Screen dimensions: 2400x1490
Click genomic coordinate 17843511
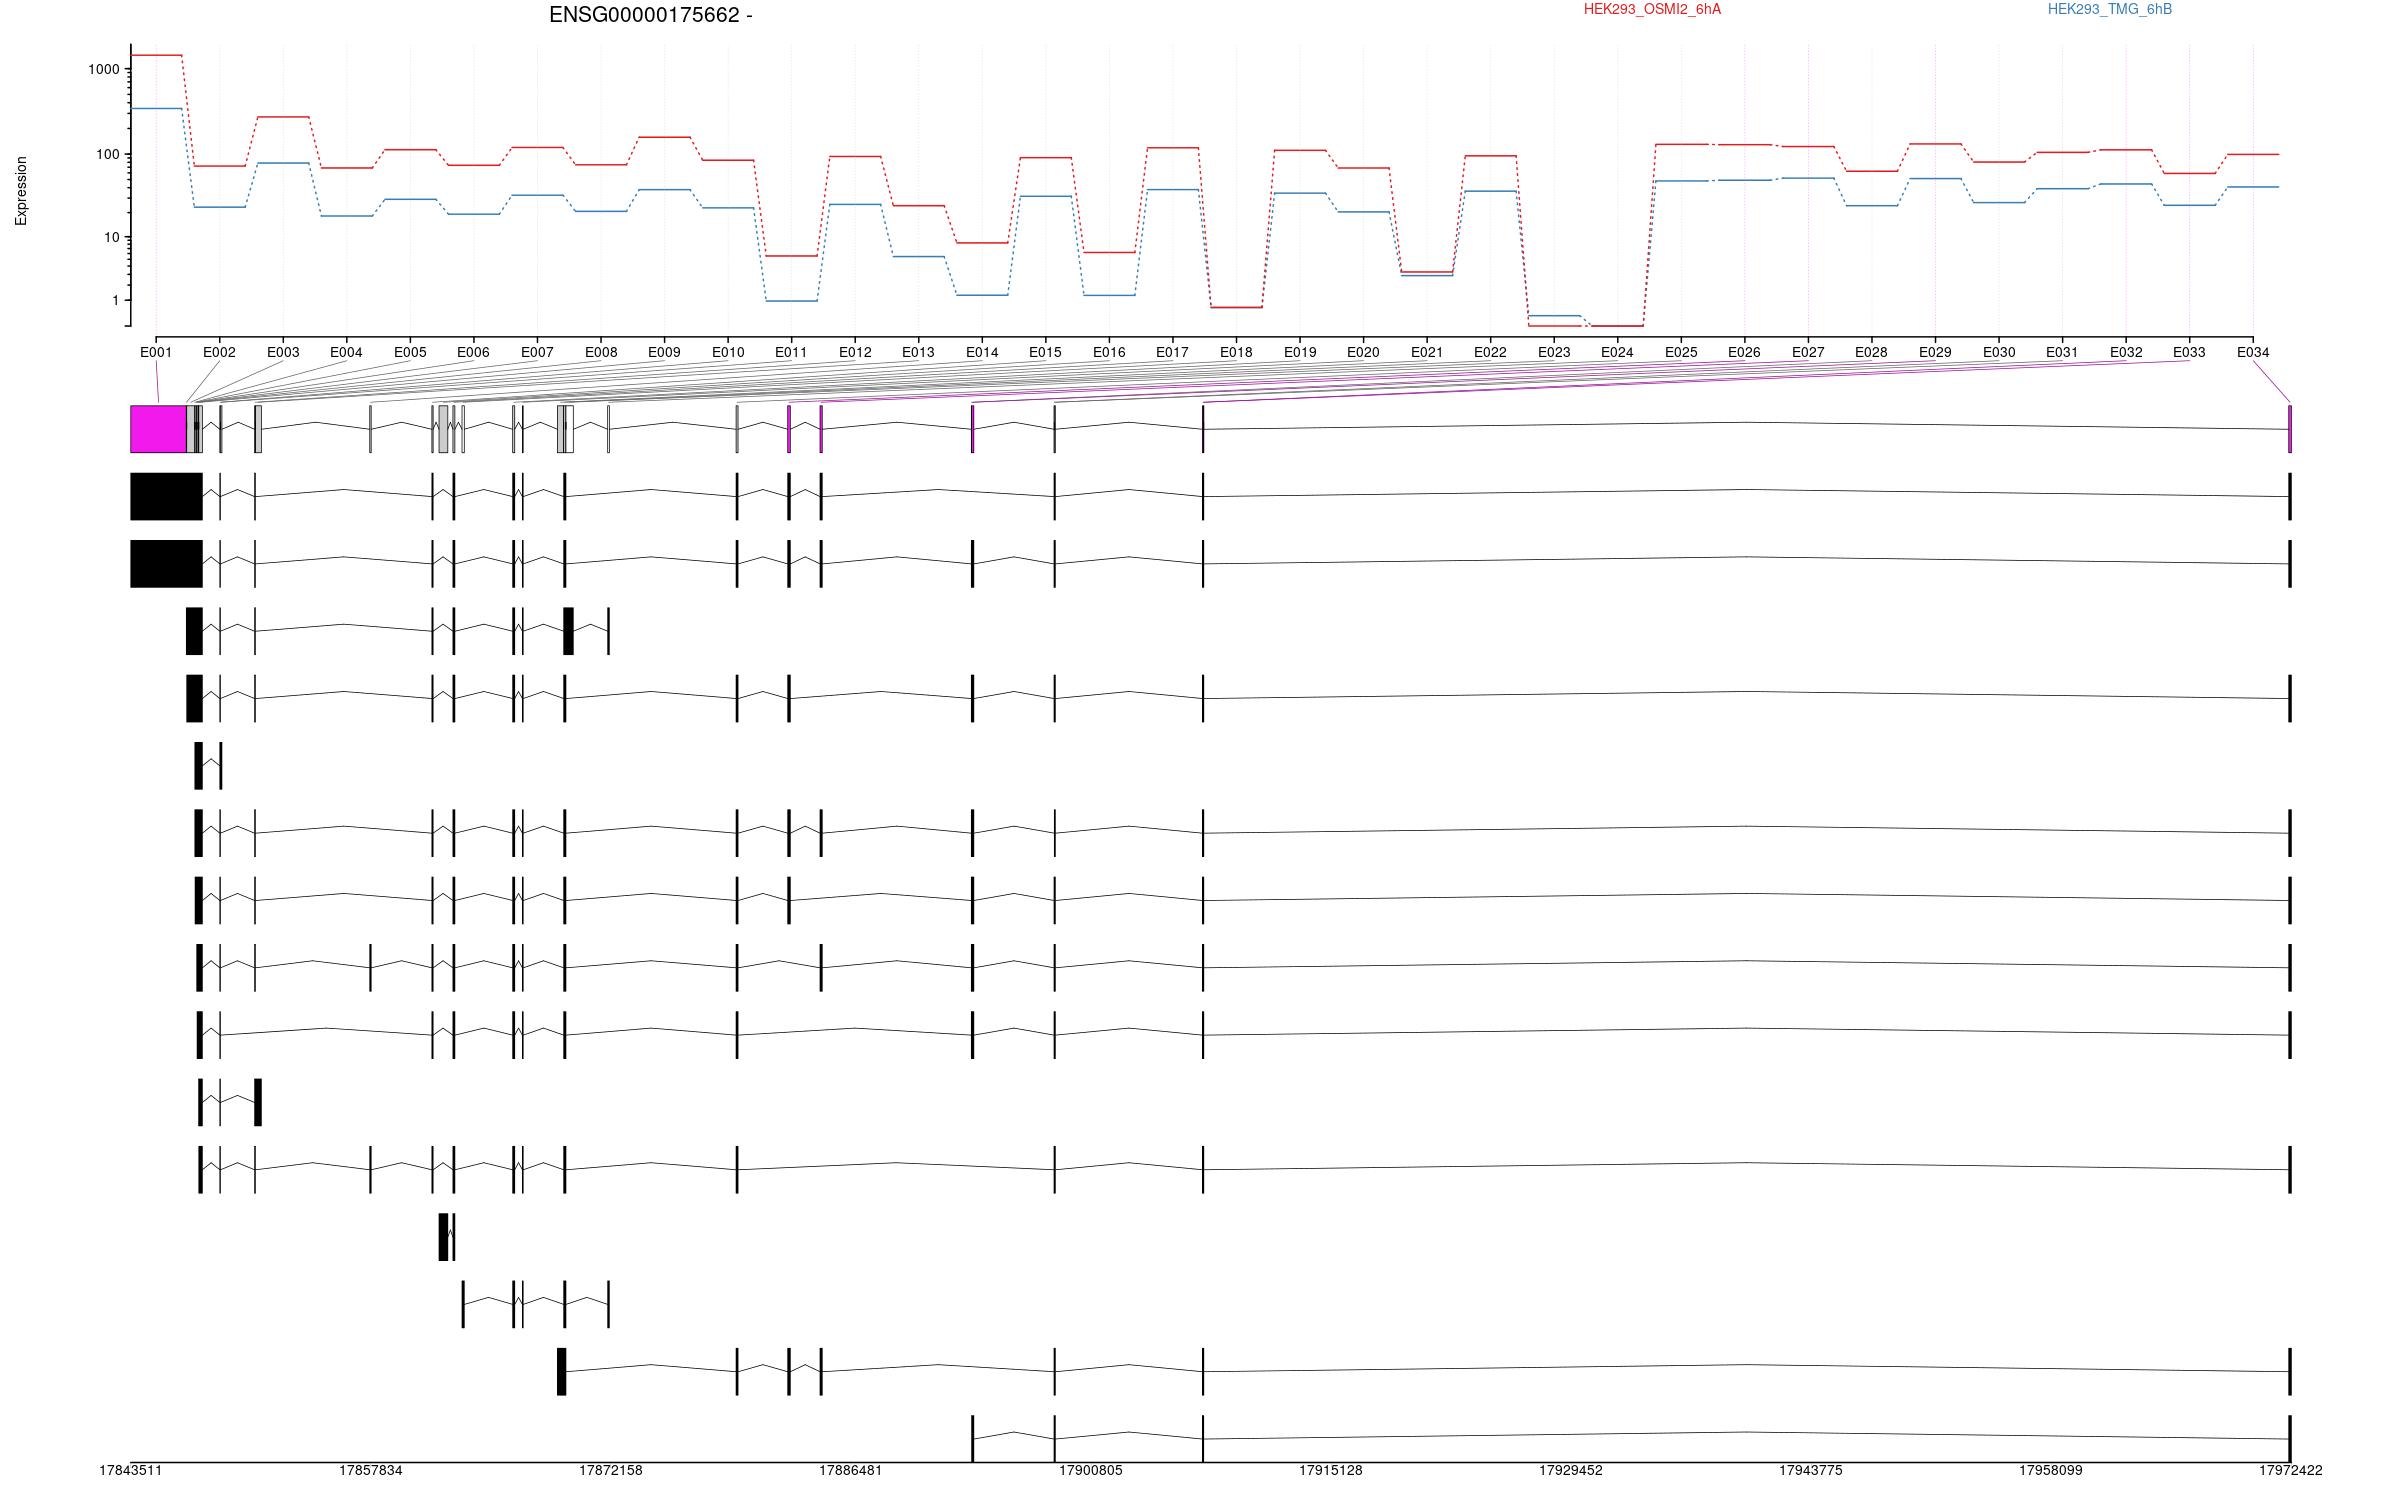click(130, 1470)
